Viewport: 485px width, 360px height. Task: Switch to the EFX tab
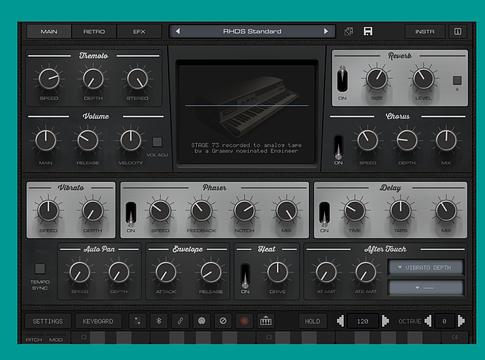click(139, 32)
